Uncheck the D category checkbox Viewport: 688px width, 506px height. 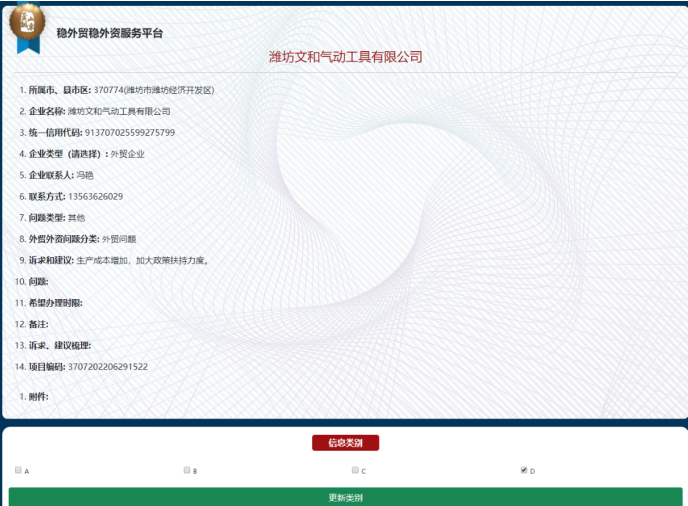click(x=524, y=470)
